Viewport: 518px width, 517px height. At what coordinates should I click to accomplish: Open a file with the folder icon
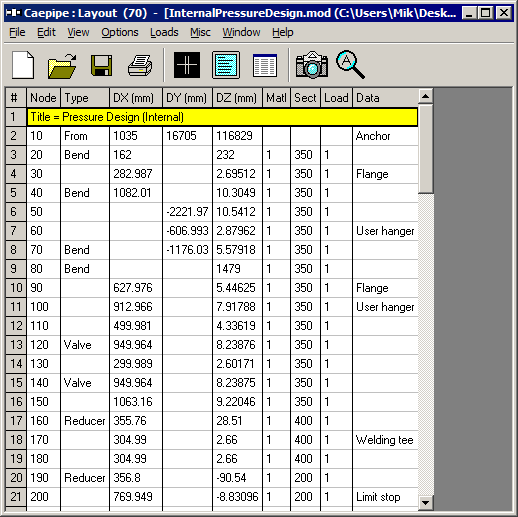pos(62,66)
